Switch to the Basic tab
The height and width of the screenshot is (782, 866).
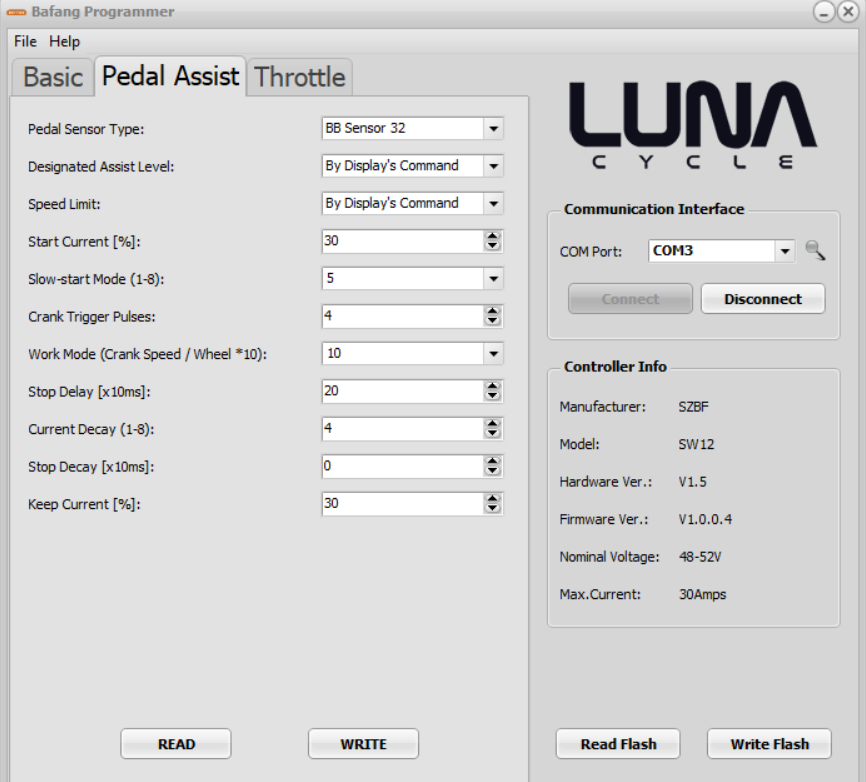[x=53, y=77]
